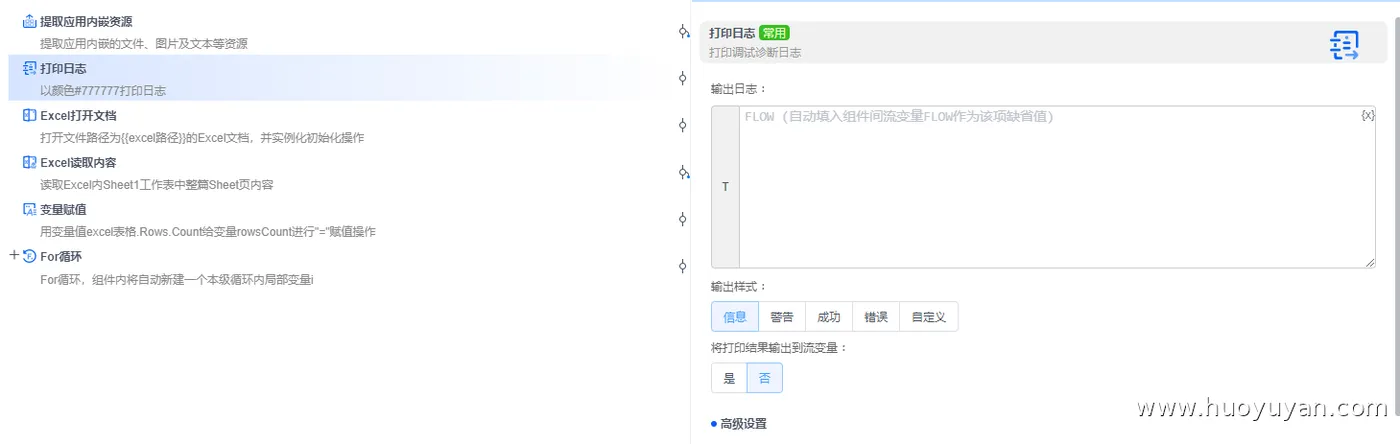
Task: Click description 以颜色#777777打印日志
Action: [103, 91]
